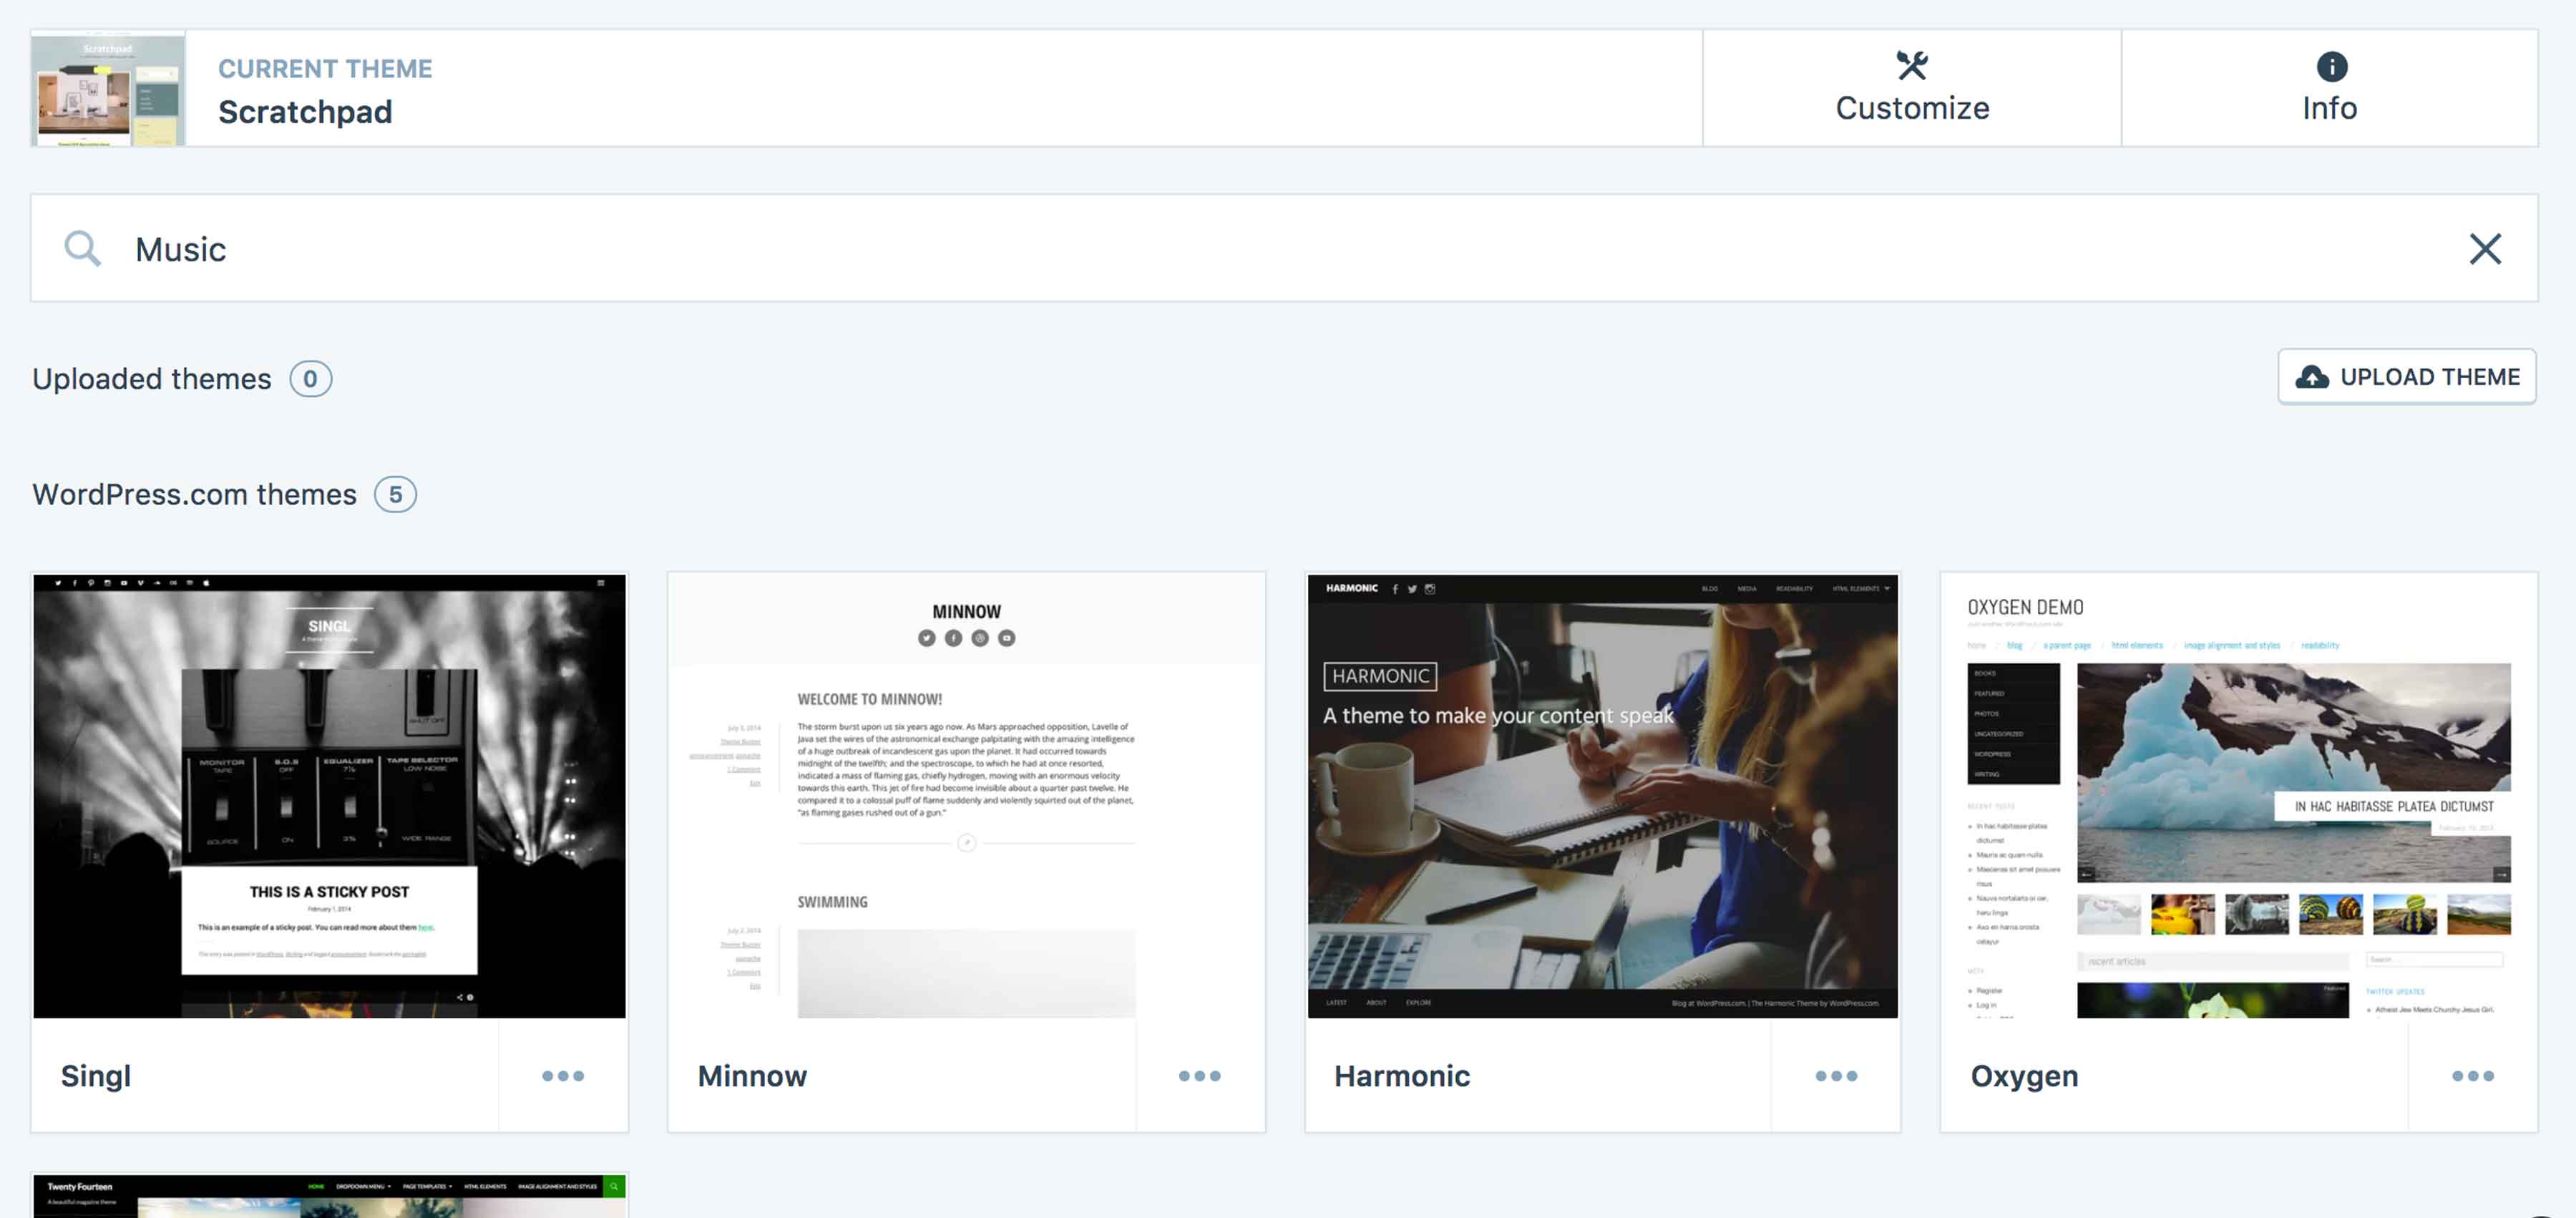The height and width of the screenshot is (1218, 2576).
Task: Click the WordPress.com themes count badge
Action: (395, 495)
